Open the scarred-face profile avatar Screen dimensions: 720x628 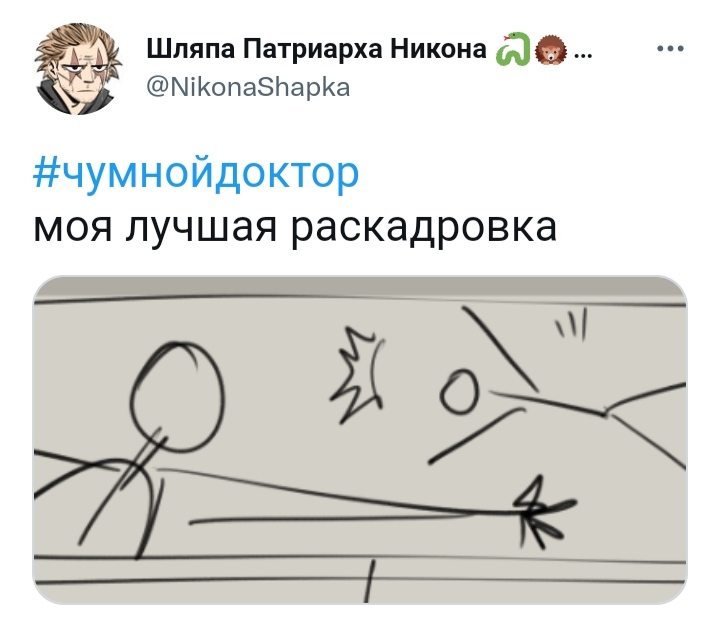[77, 69]
